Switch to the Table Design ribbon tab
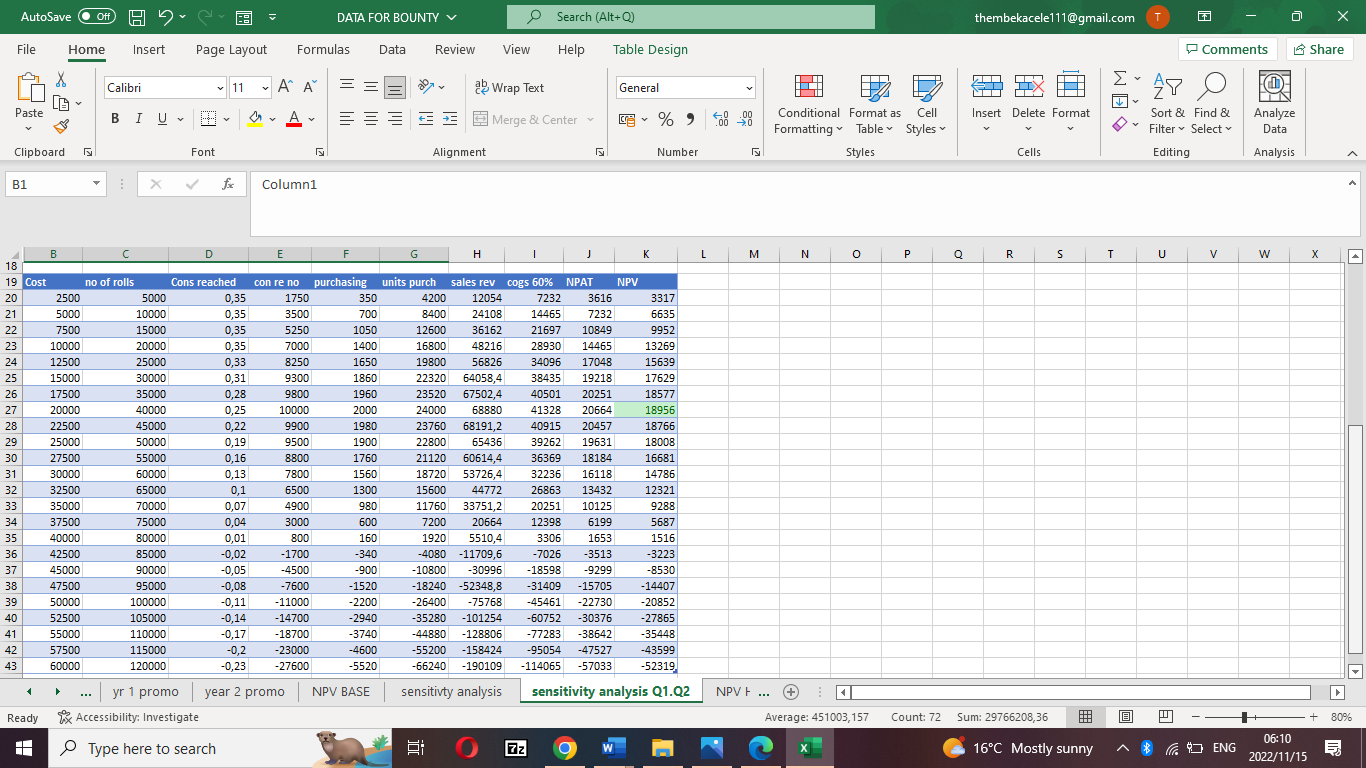The image size is (1366, 768). [x=651, y=48]
